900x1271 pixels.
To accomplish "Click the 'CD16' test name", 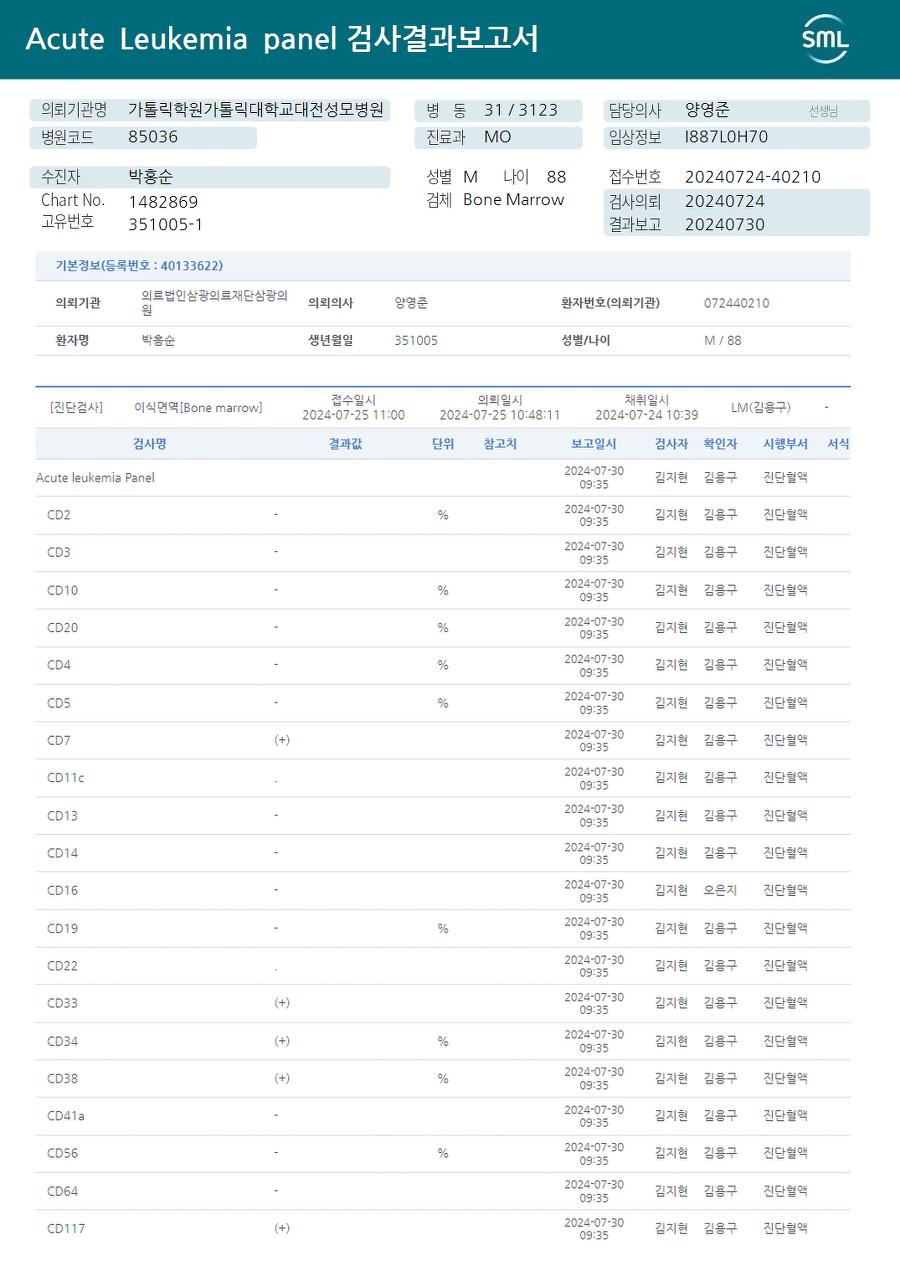I will click(x=62, y=891).
